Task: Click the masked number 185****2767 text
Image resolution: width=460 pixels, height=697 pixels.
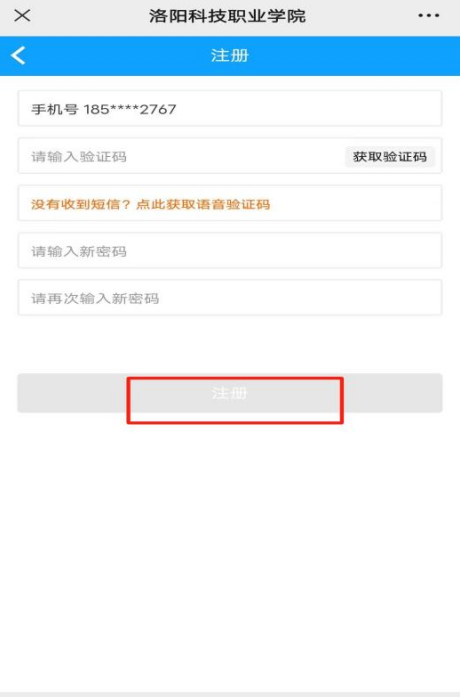Action: click(130, 109)
